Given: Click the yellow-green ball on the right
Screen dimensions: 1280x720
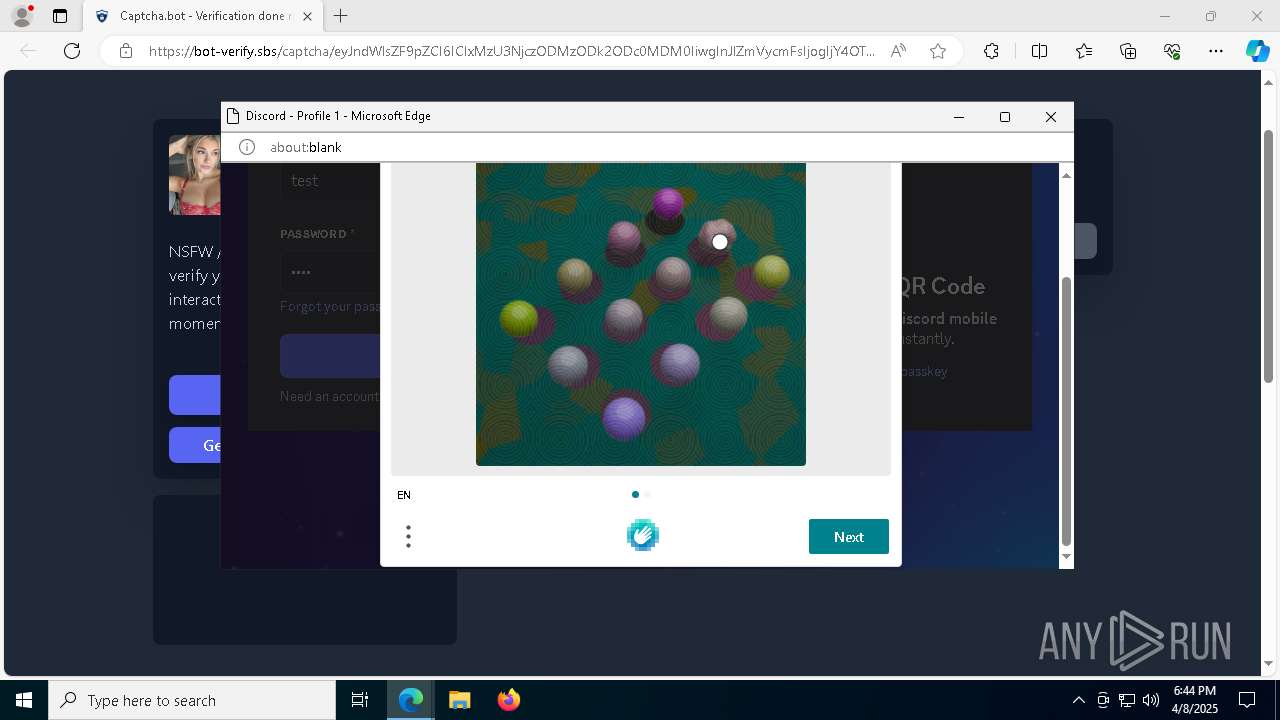Looking at the screenshot, I should pyautogui.click(x=772, y=272).
